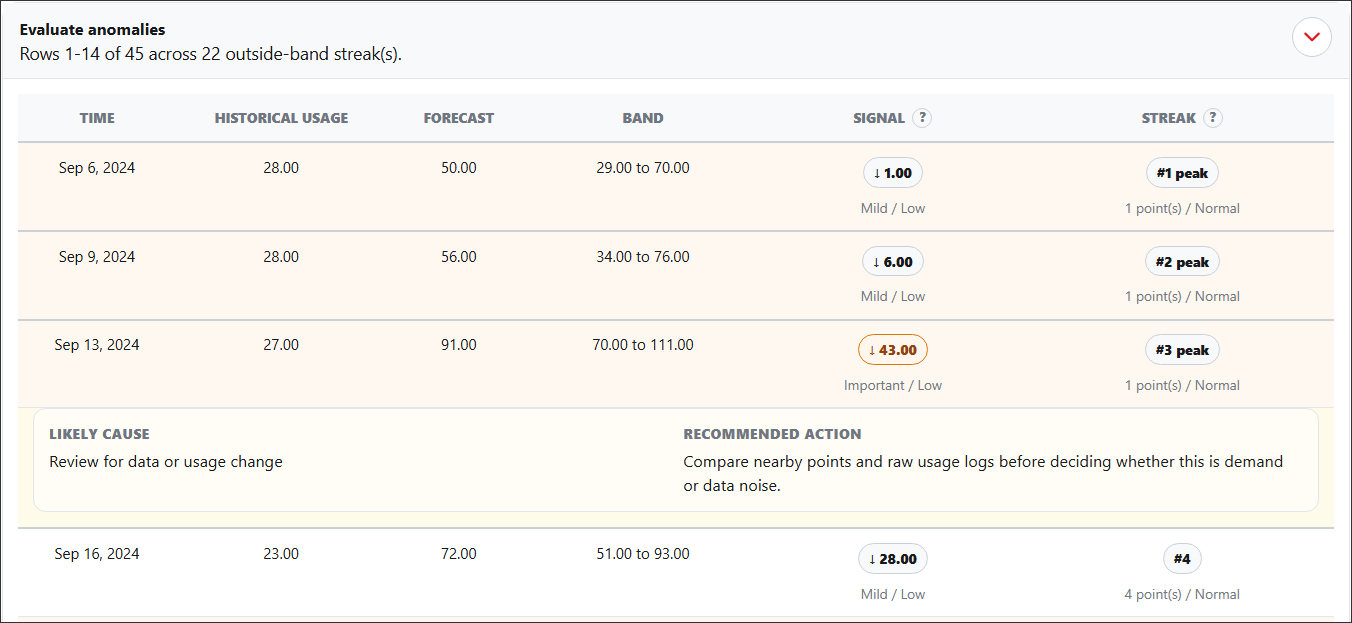Expand the Sep 16, 2024 row
This screenshot has height=623, width=1352.
pos(676,572)
